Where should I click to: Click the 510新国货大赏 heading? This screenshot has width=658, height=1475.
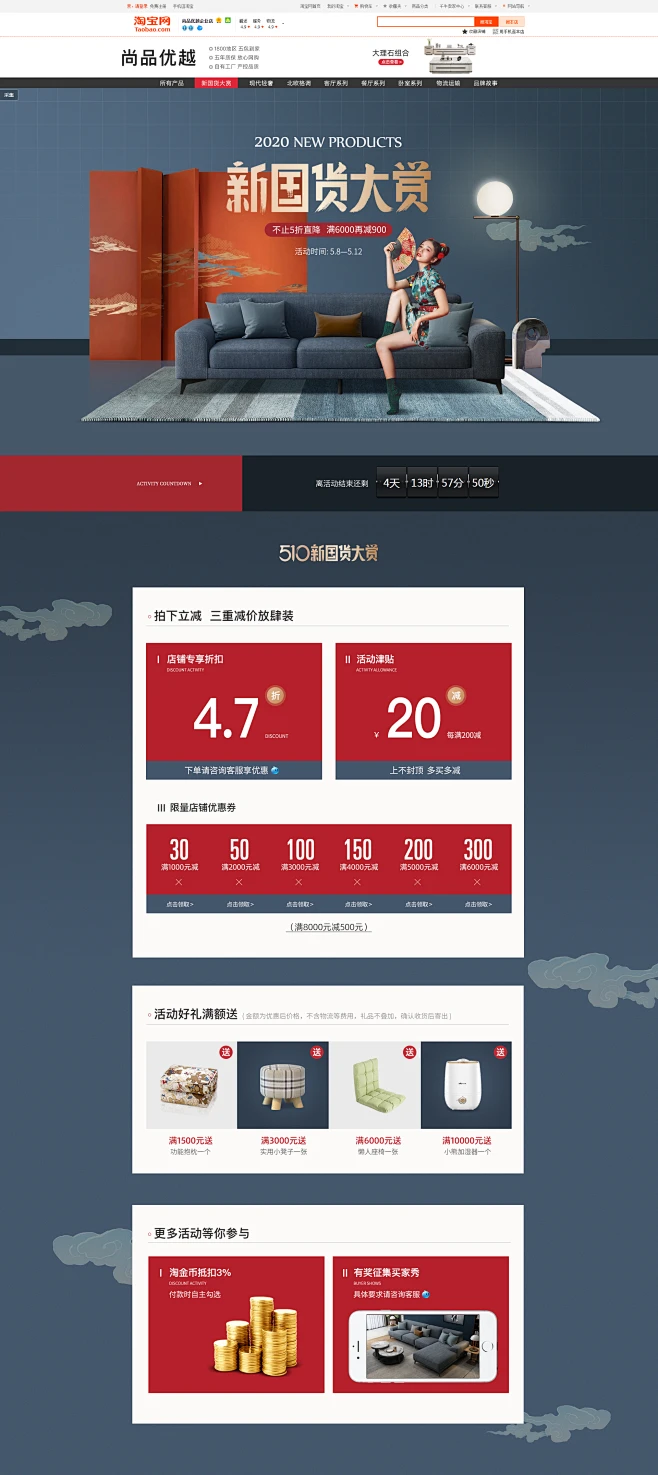tap(329, 553)
